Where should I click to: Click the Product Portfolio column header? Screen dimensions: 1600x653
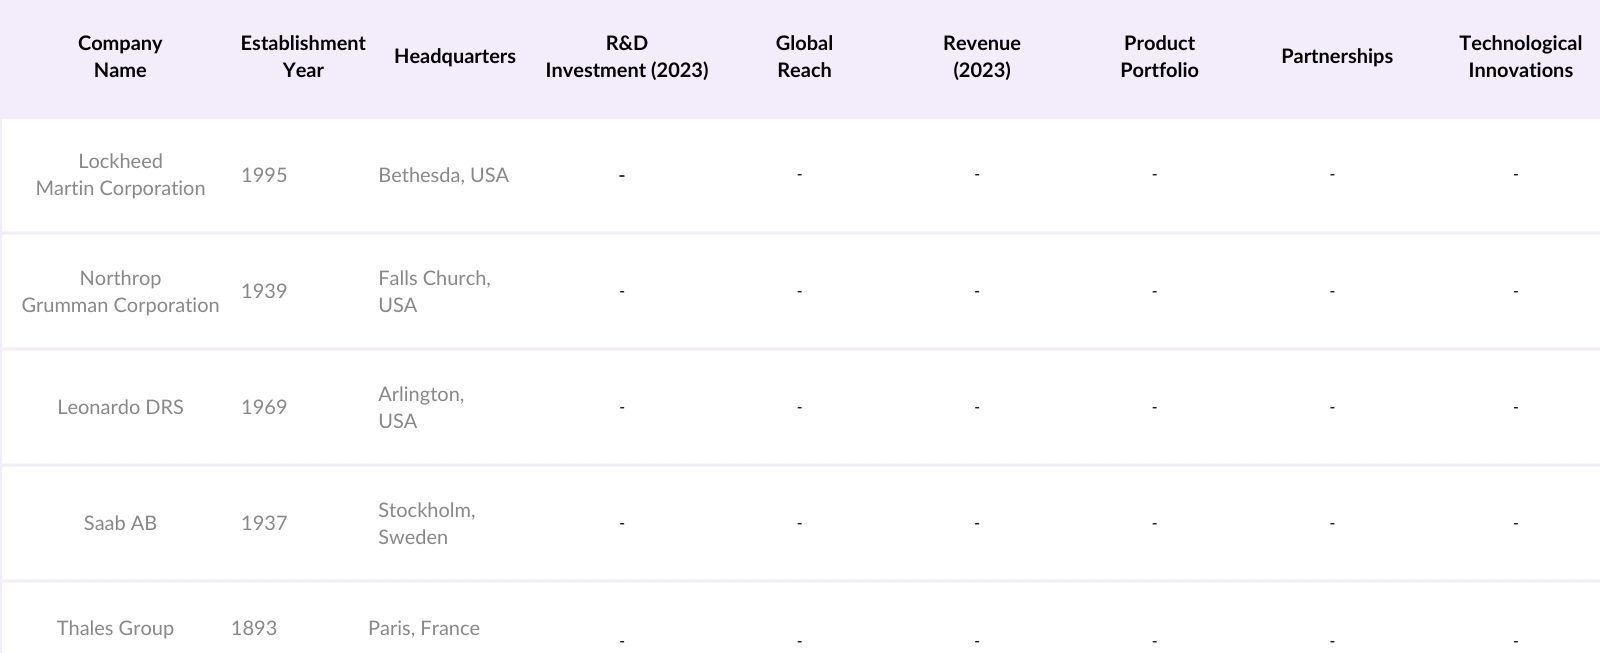click(1159, 57)
